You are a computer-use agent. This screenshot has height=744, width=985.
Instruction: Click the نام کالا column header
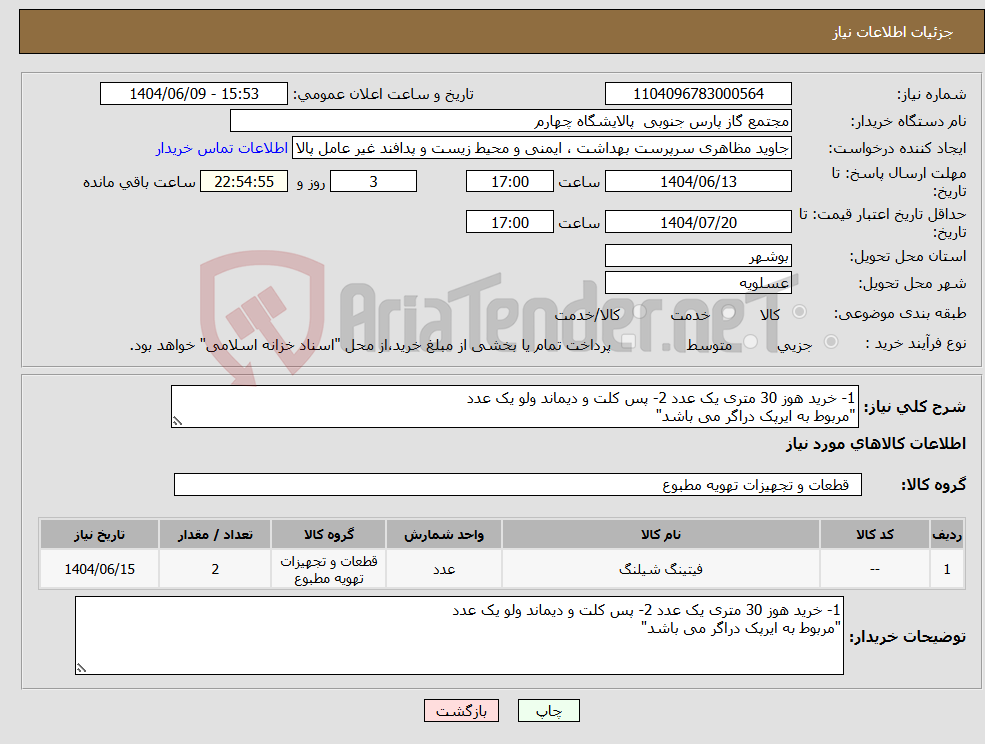click(x=660, y=534)
